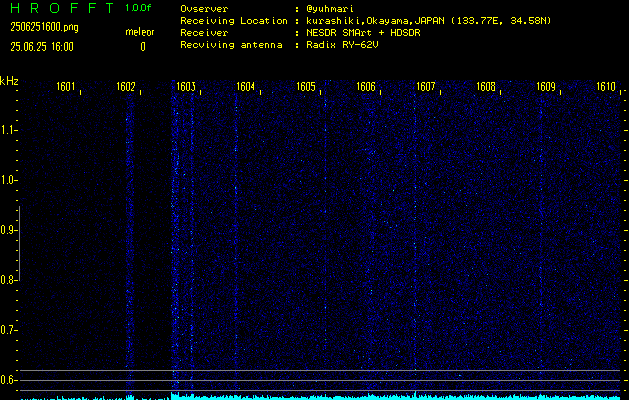Click the kHz axis unit label
This screenshot has width=629, height=400.
tap(9, 81)
